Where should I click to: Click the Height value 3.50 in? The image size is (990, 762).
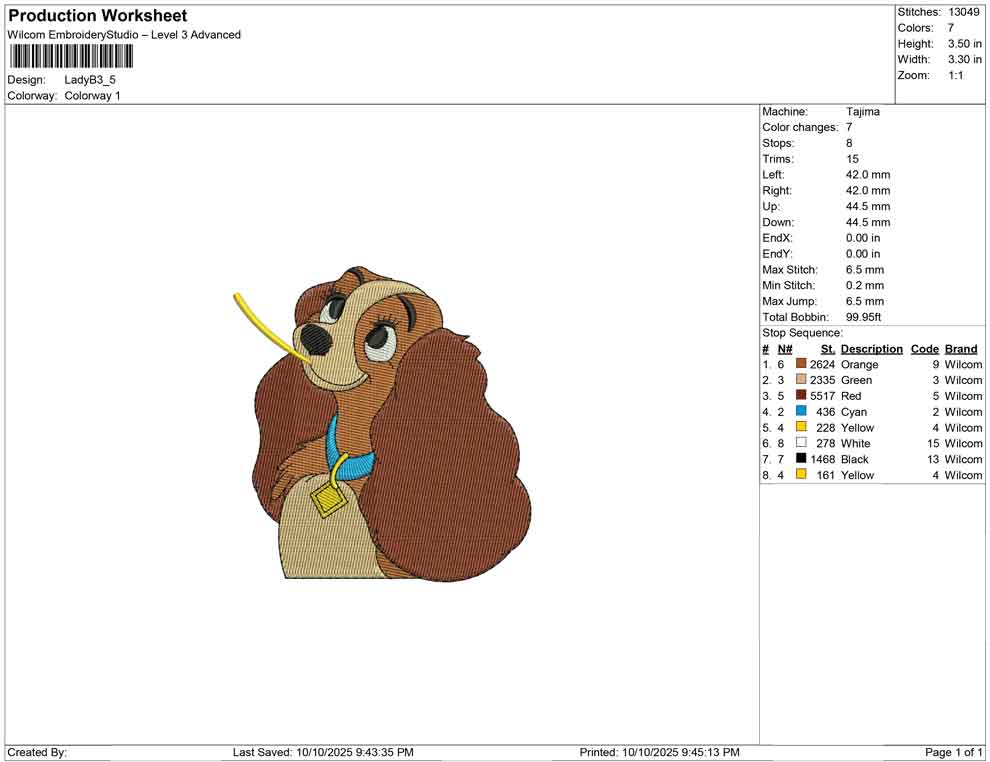click(964, 44)
